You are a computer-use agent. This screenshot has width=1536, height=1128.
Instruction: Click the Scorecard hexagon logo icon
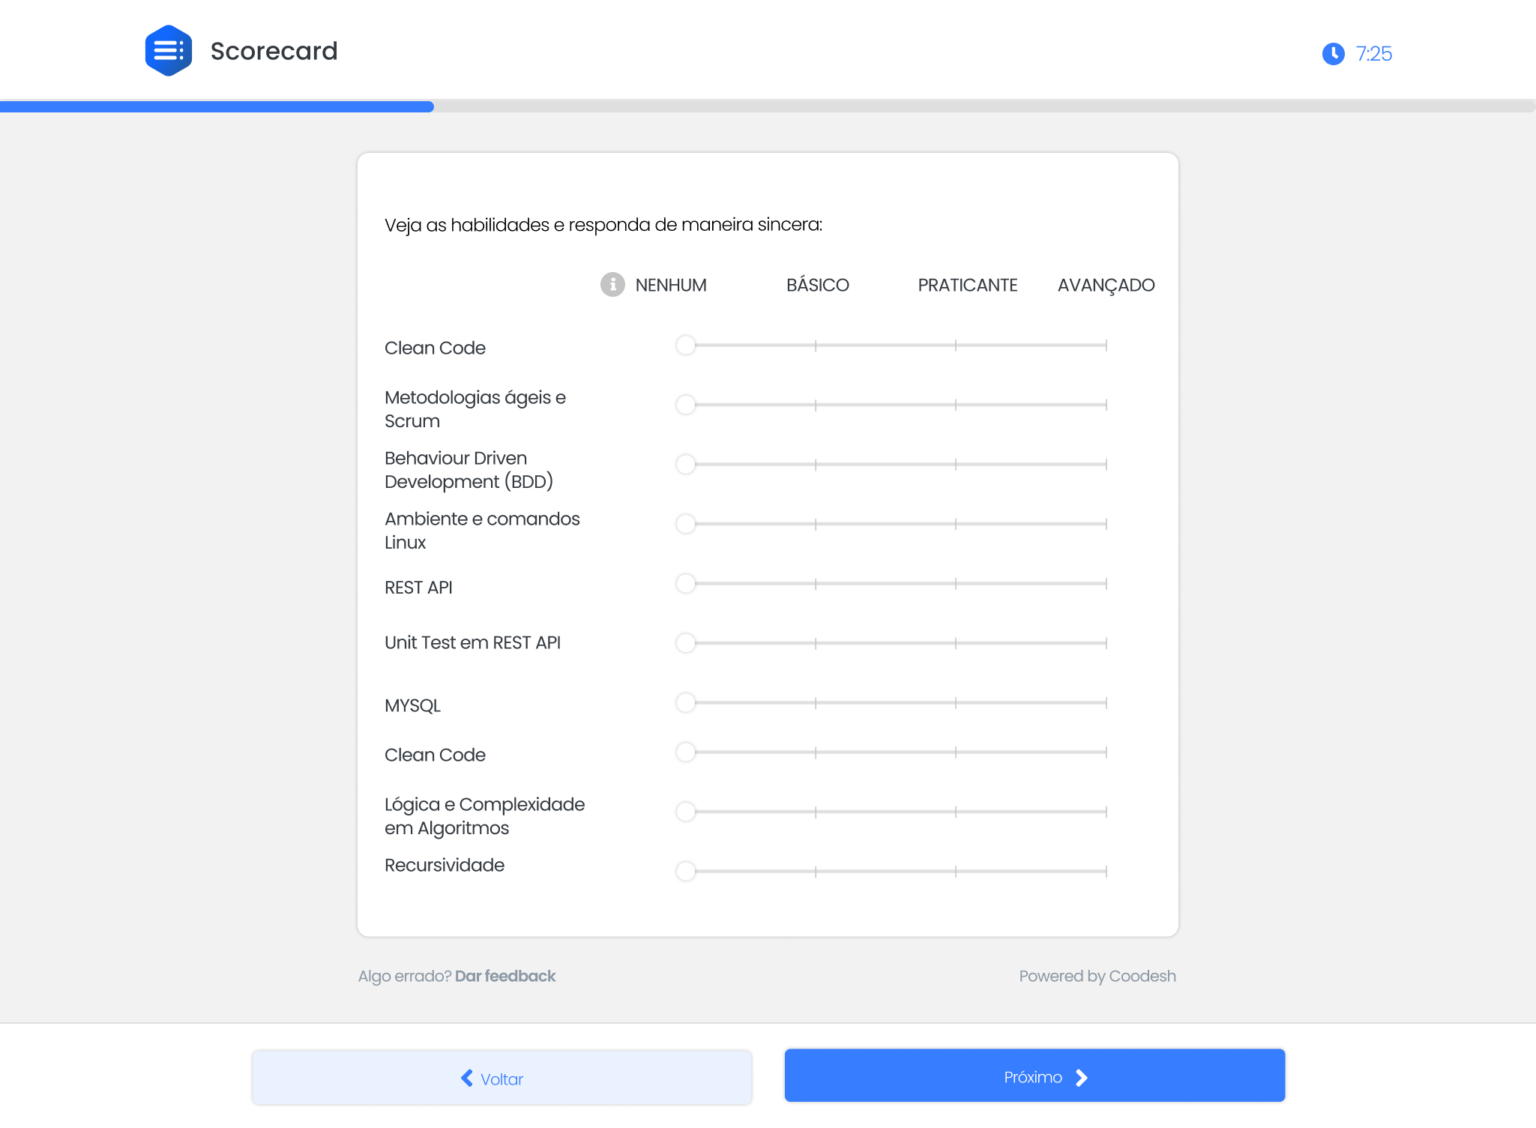(x=168, y=50)
